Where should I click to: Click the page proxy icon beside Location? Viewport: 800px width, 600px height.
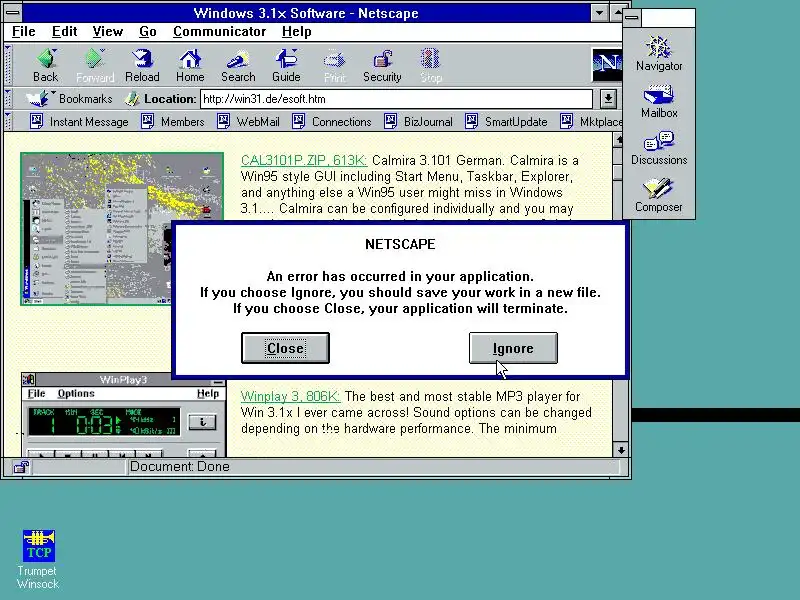tap(132, 98)
